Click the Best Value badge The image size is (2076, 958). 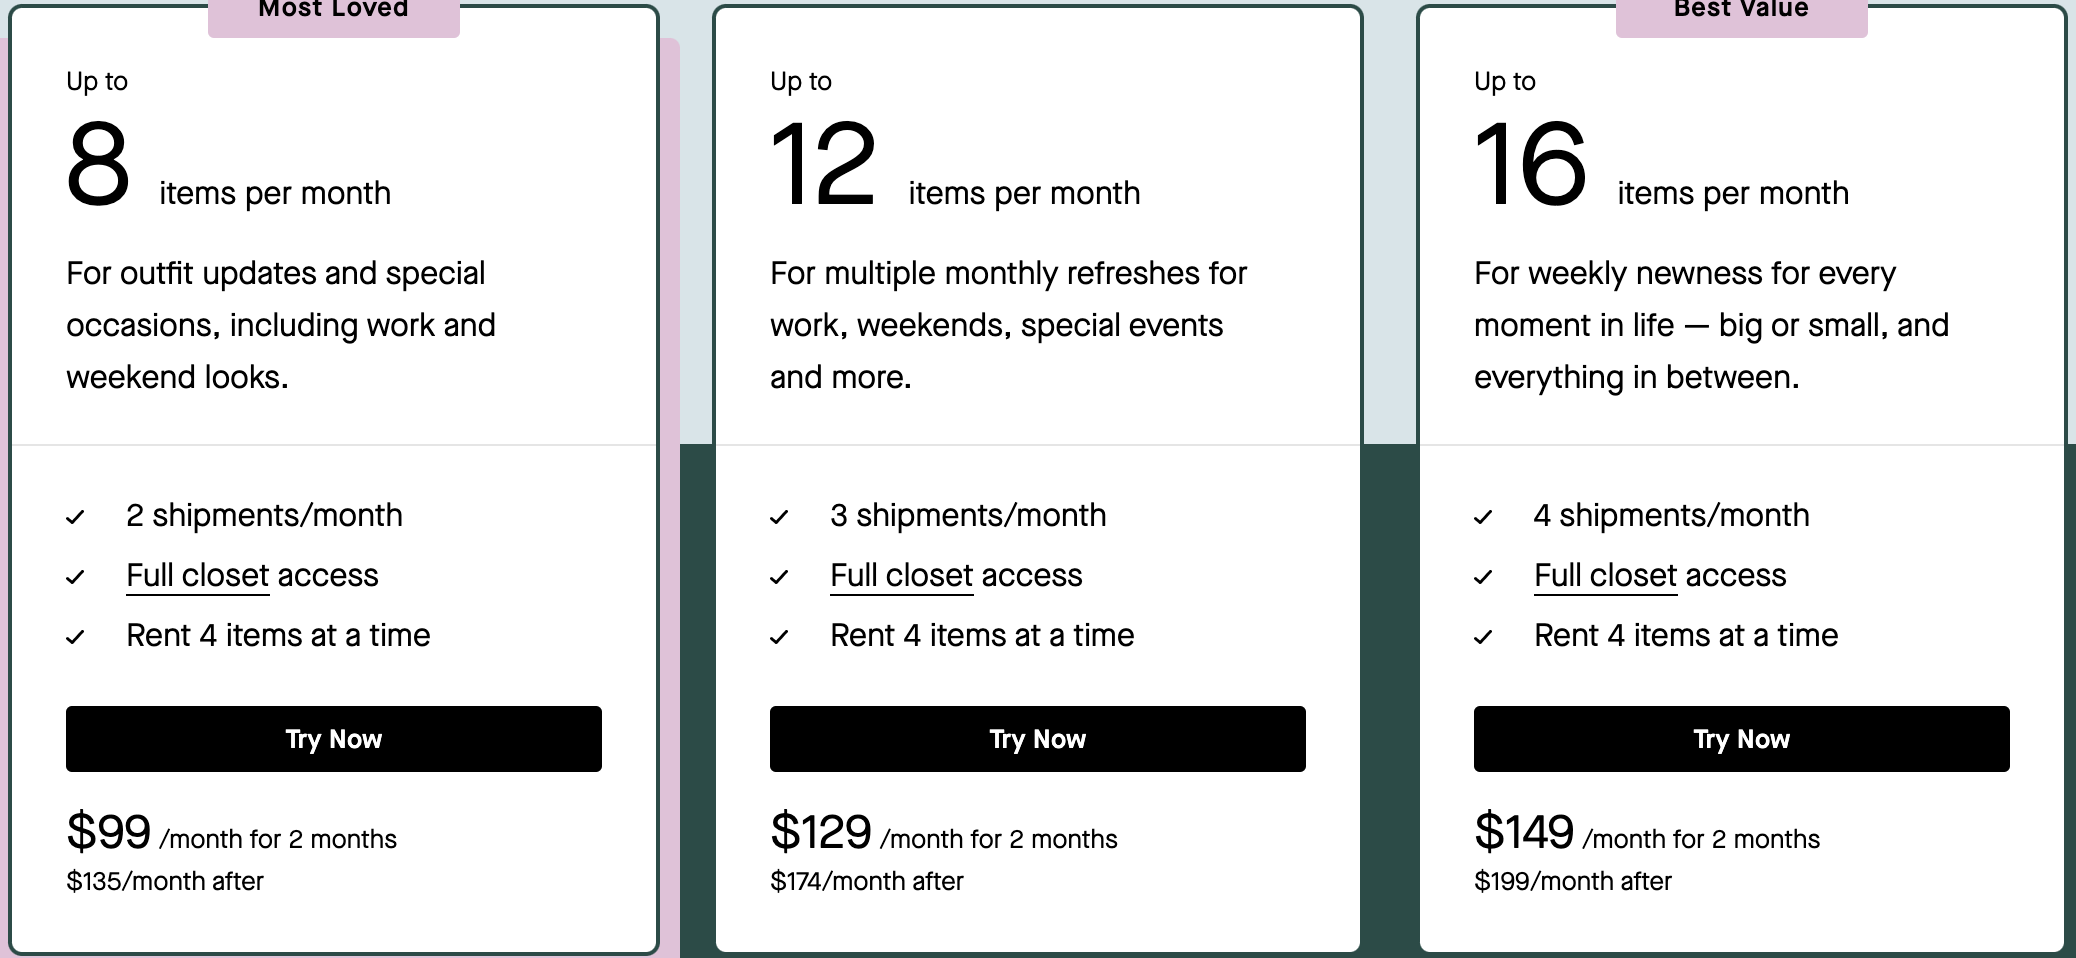(1742, 14)
